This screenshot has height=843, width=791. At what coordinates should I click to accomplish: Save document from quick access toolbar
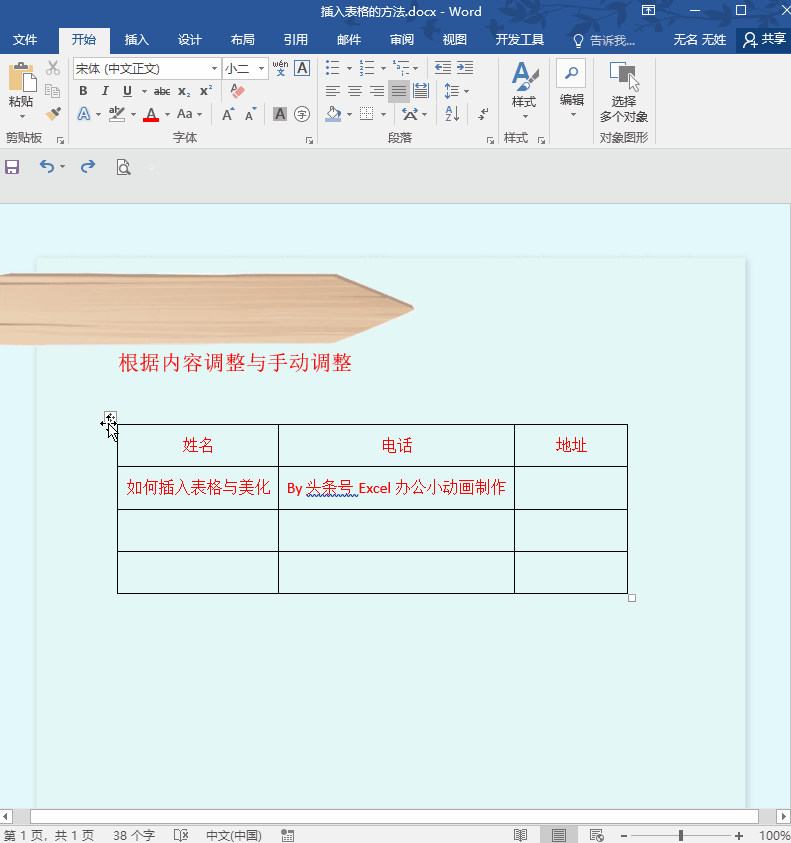(x=12, y=167)
